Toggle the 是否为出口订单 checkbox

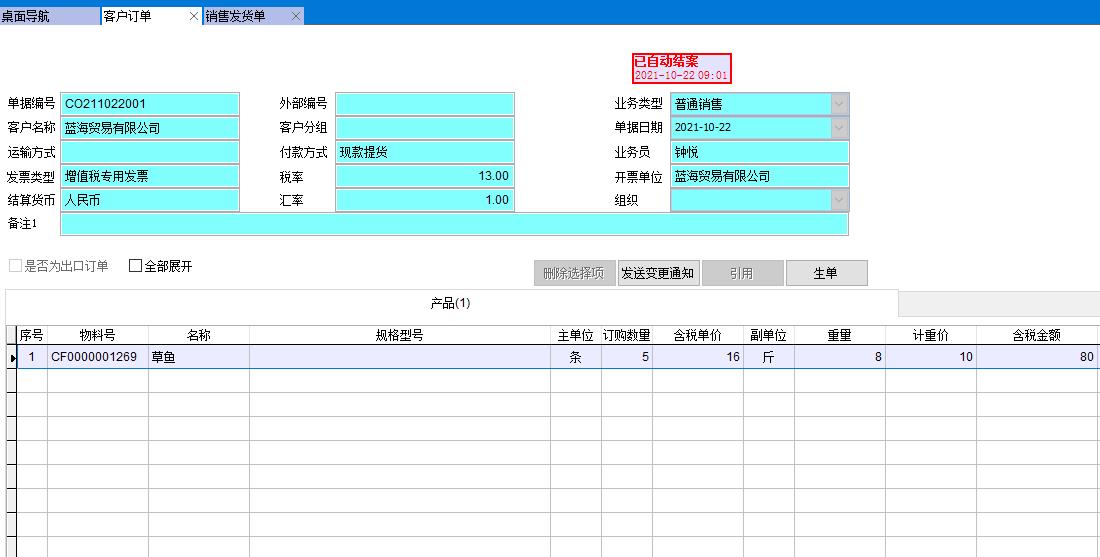click(15, 266)
